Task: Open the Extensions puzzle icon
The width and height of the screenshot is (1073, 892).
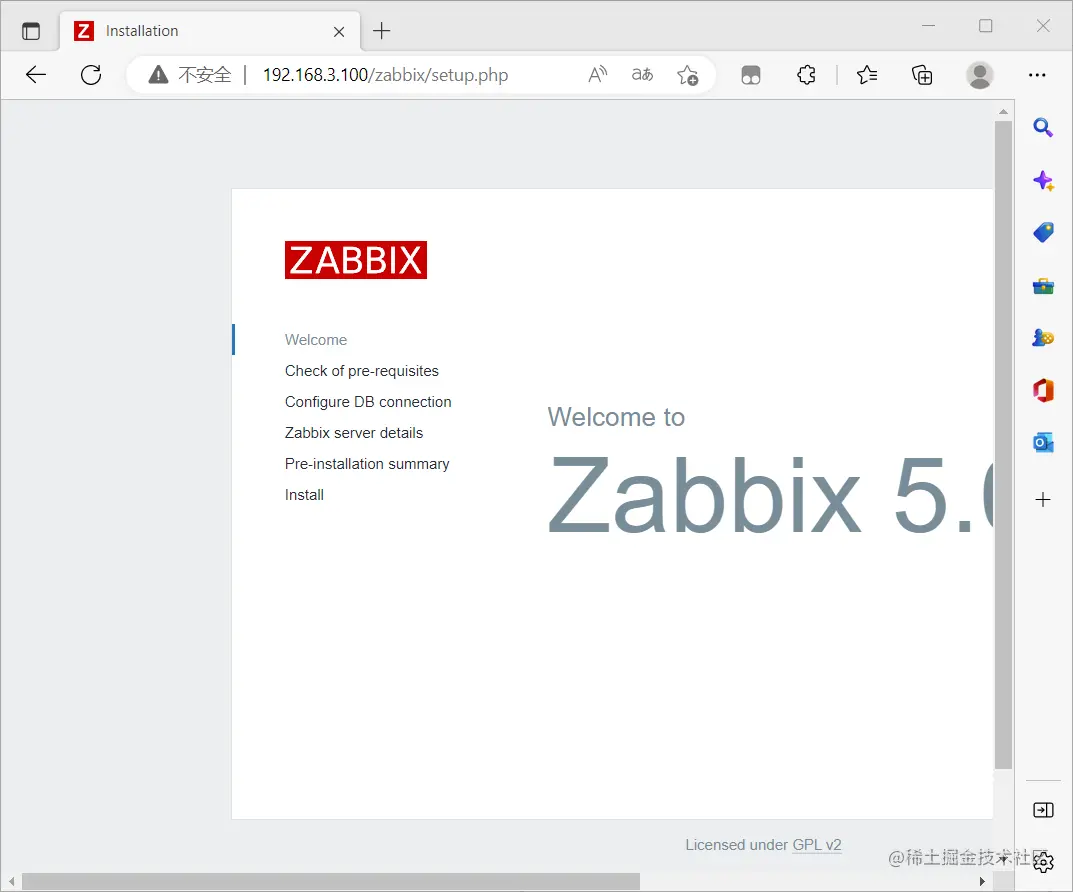Action: (x=806, y=75)
